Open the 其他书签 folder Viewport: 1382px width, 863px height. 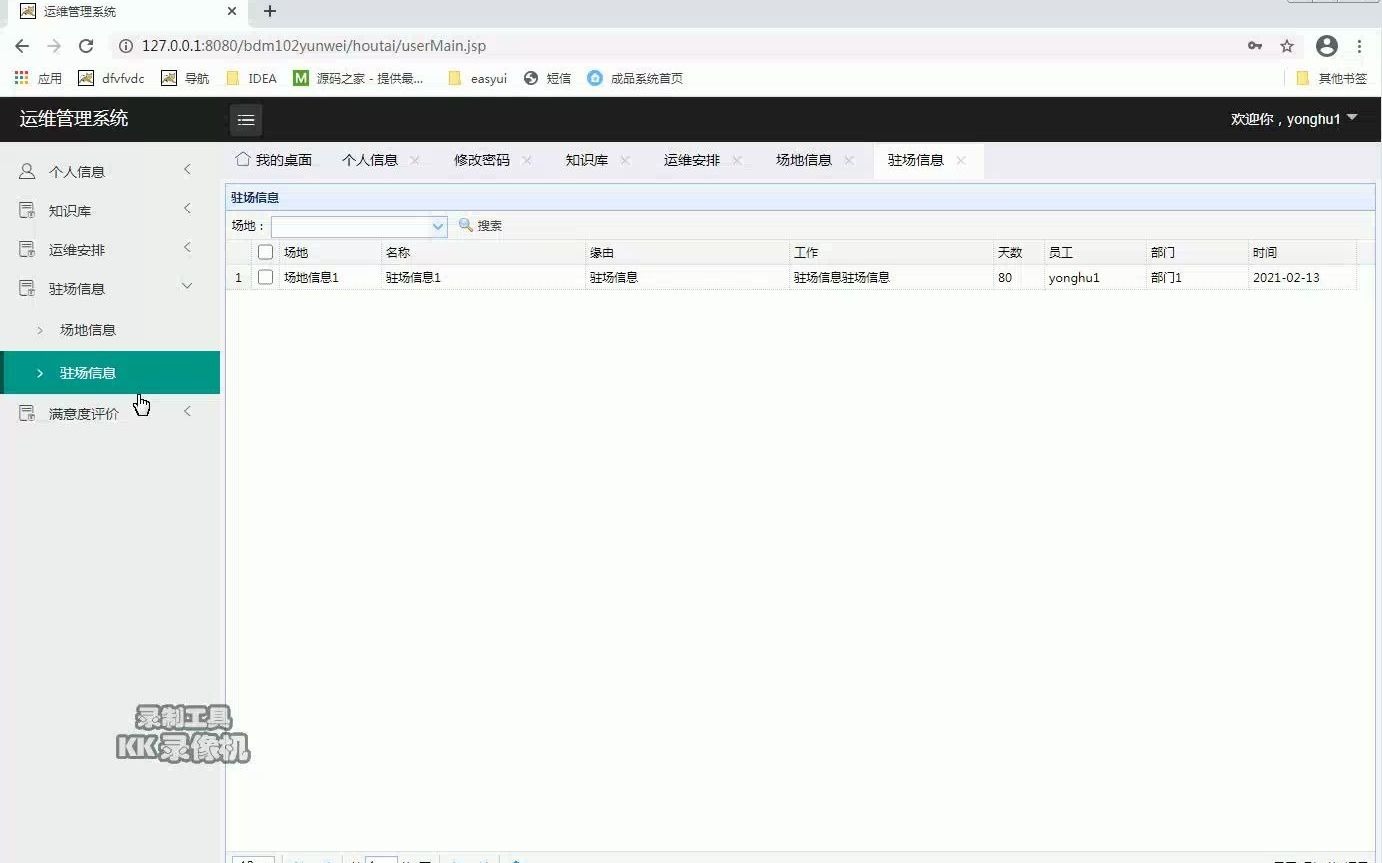click(x=1331, y=78)
